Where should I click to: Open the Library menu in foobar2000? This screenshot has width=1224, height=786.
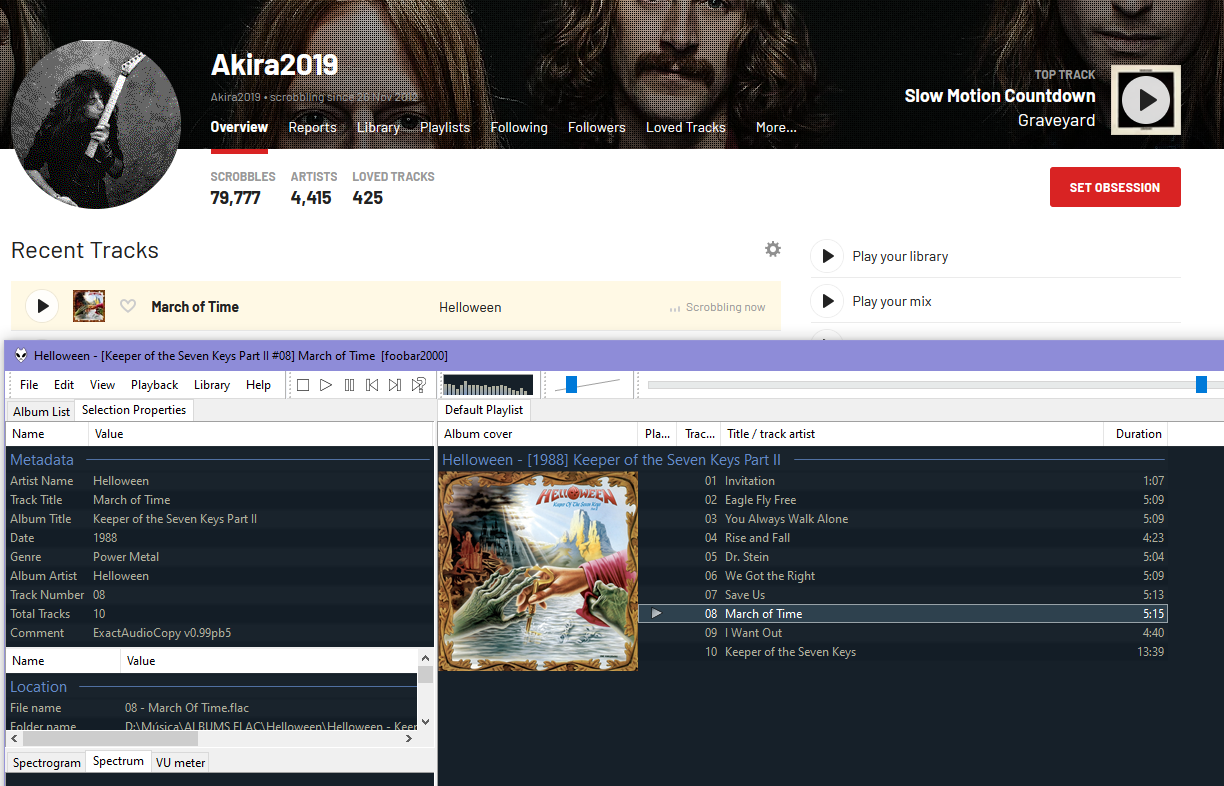point(211,385)
